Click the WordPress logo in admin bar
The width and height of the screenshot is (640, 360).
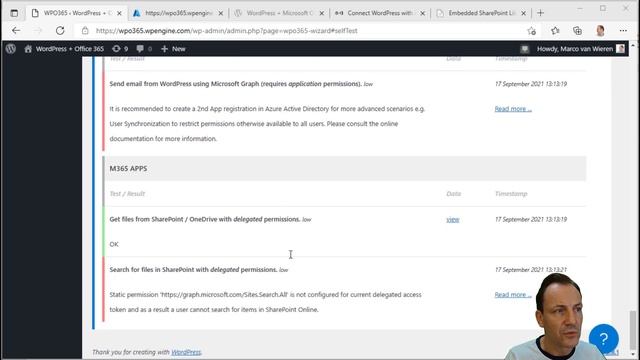click(x=11, y=49)
